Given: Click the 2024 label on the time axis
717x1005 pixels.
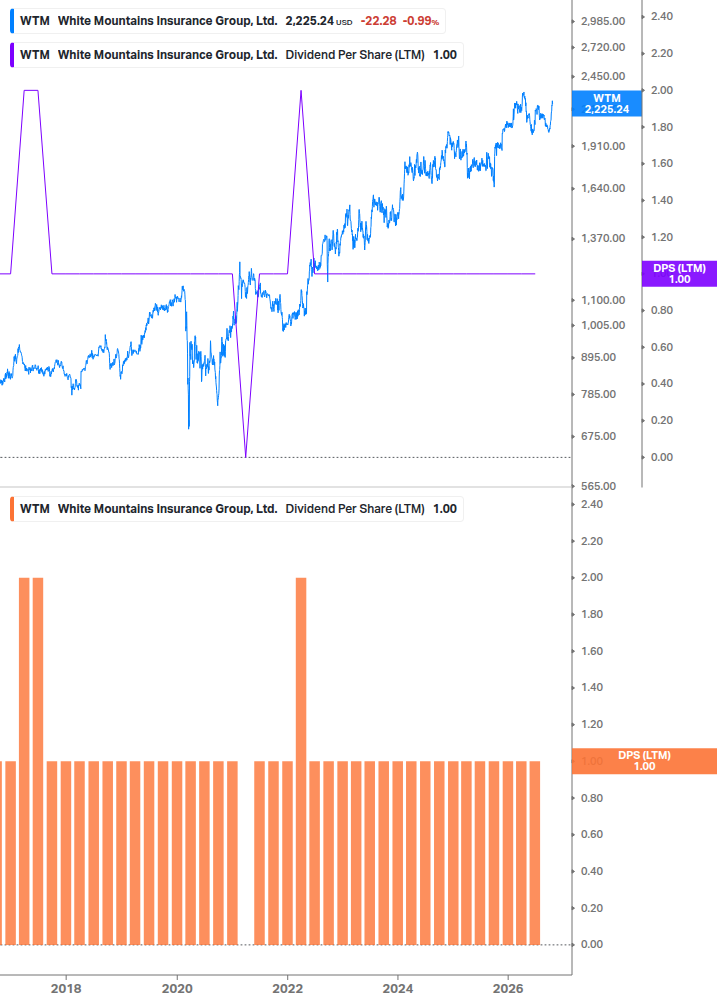Looking at the screenshot, I should coord(398,988).
